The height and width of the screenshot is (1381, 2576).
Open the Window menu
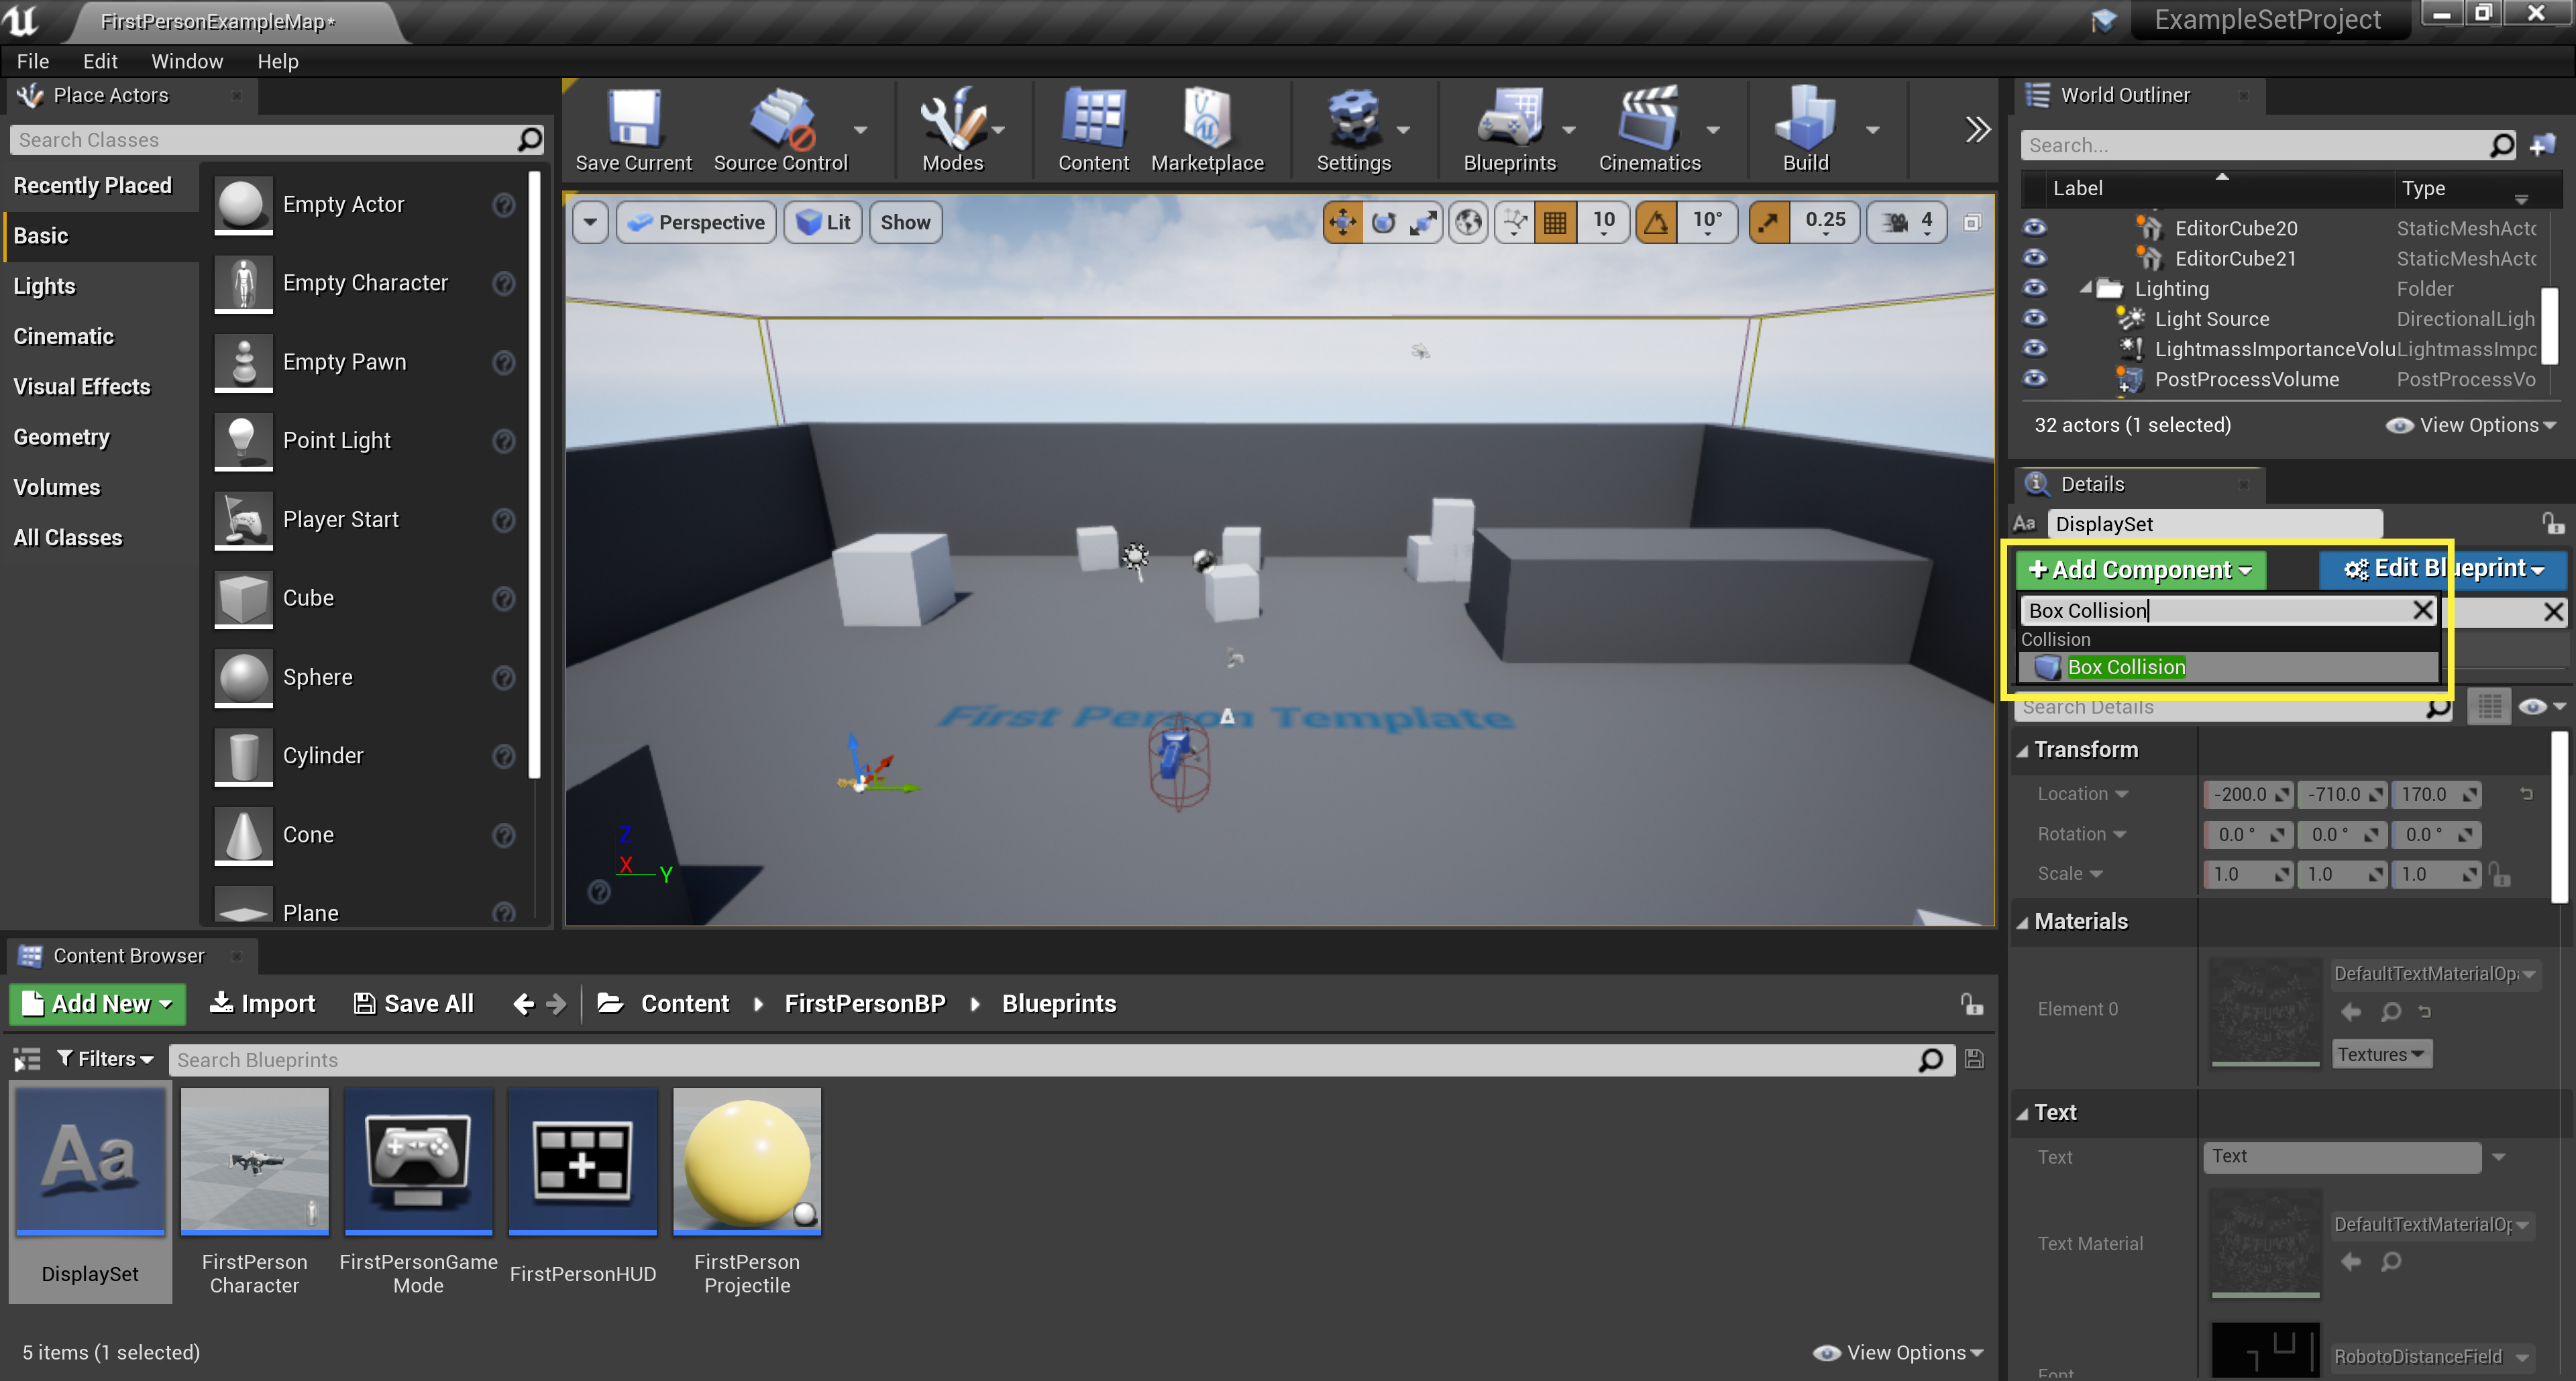[186, 61]
